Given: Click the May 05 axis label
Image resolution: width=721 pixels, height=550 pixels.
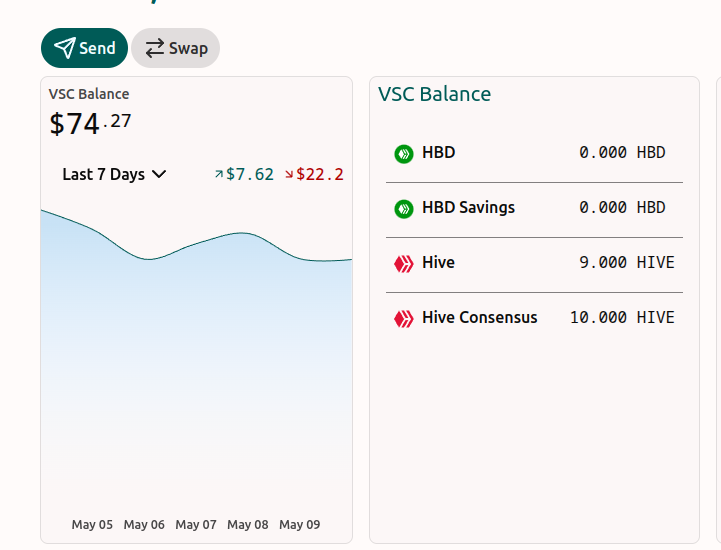Looking at the screenshot, I should point(92,525).
